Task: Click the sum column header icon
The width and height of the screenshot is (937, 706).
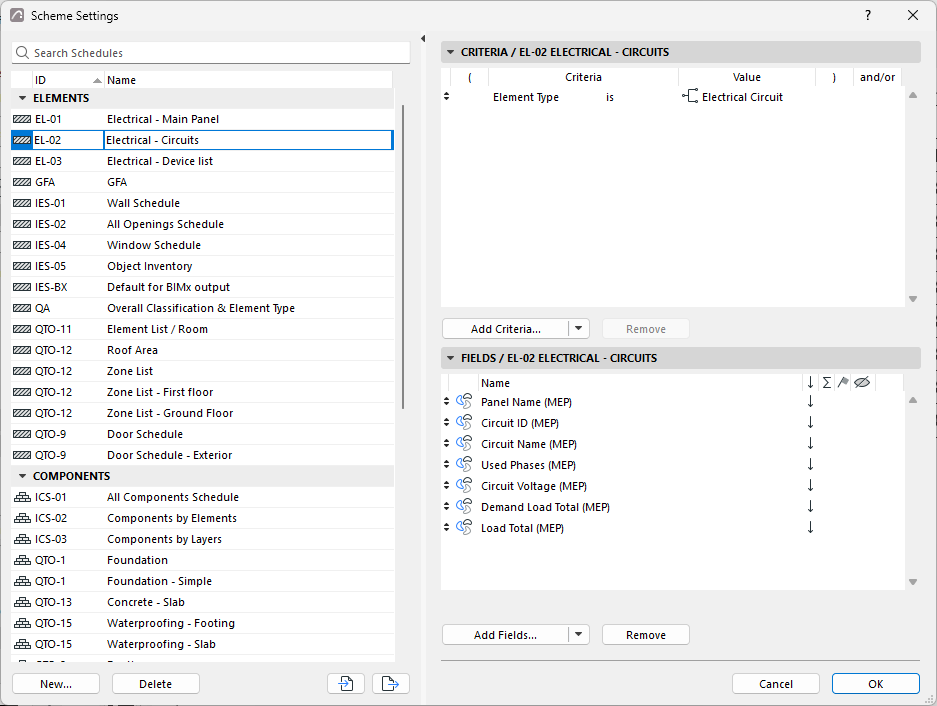Action: [826, 383]
